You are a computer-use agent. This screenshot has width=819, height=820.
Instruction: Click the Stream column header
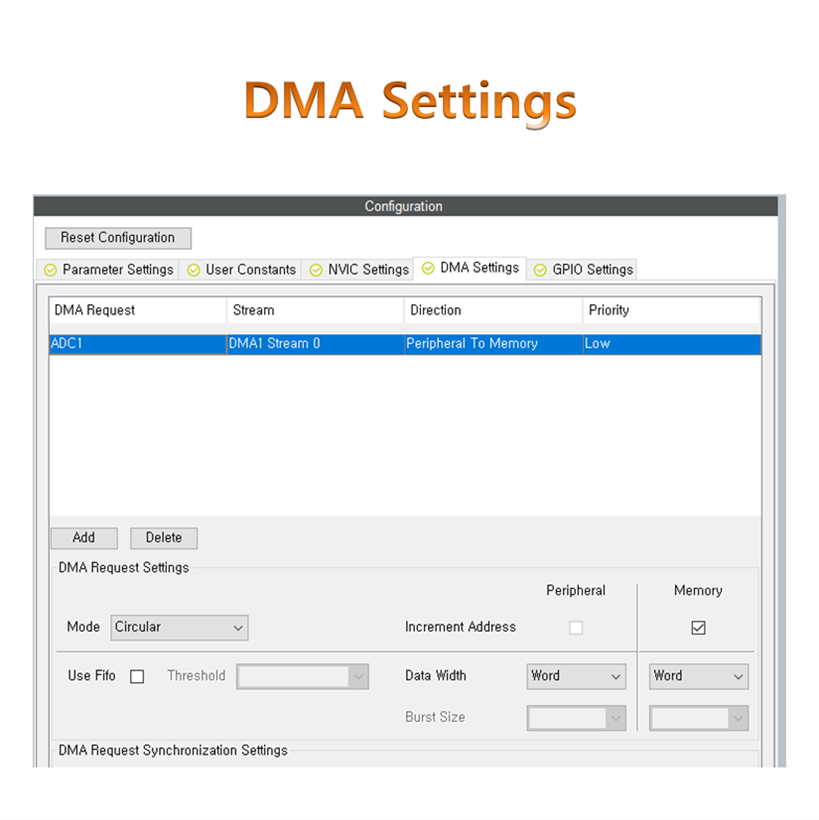316,310
